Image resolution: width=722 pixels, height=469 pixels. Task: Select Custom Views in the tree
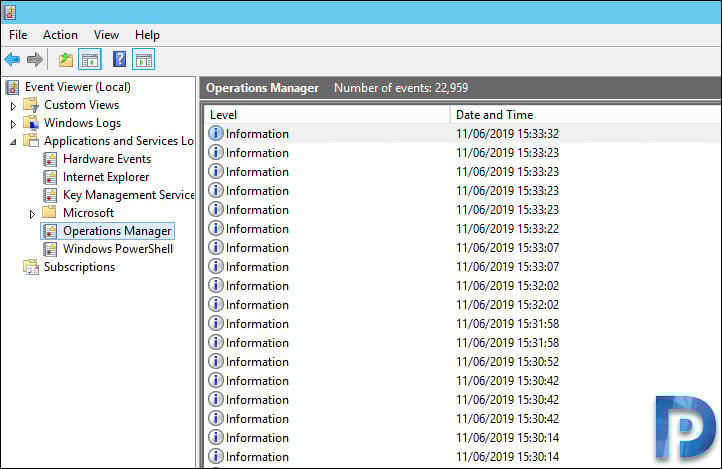pos(82,105)
